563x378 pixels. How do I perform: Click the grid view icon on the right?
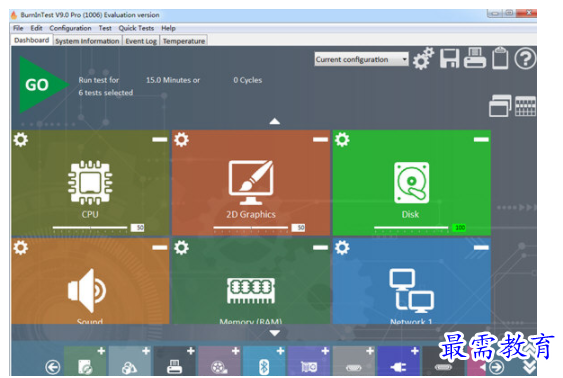[525, 107]
